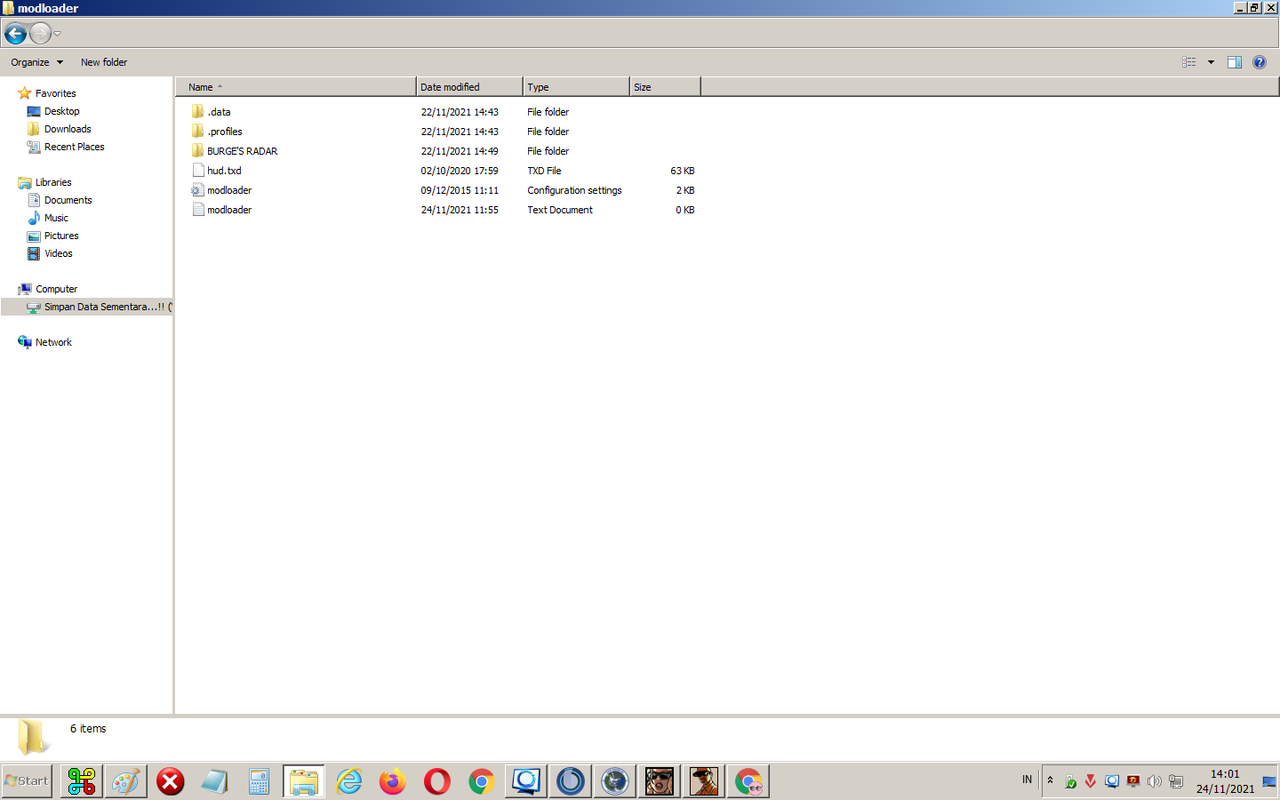Click the red X taskbar icon
The height and width of the screenshot is (800, 1280).
171,781
